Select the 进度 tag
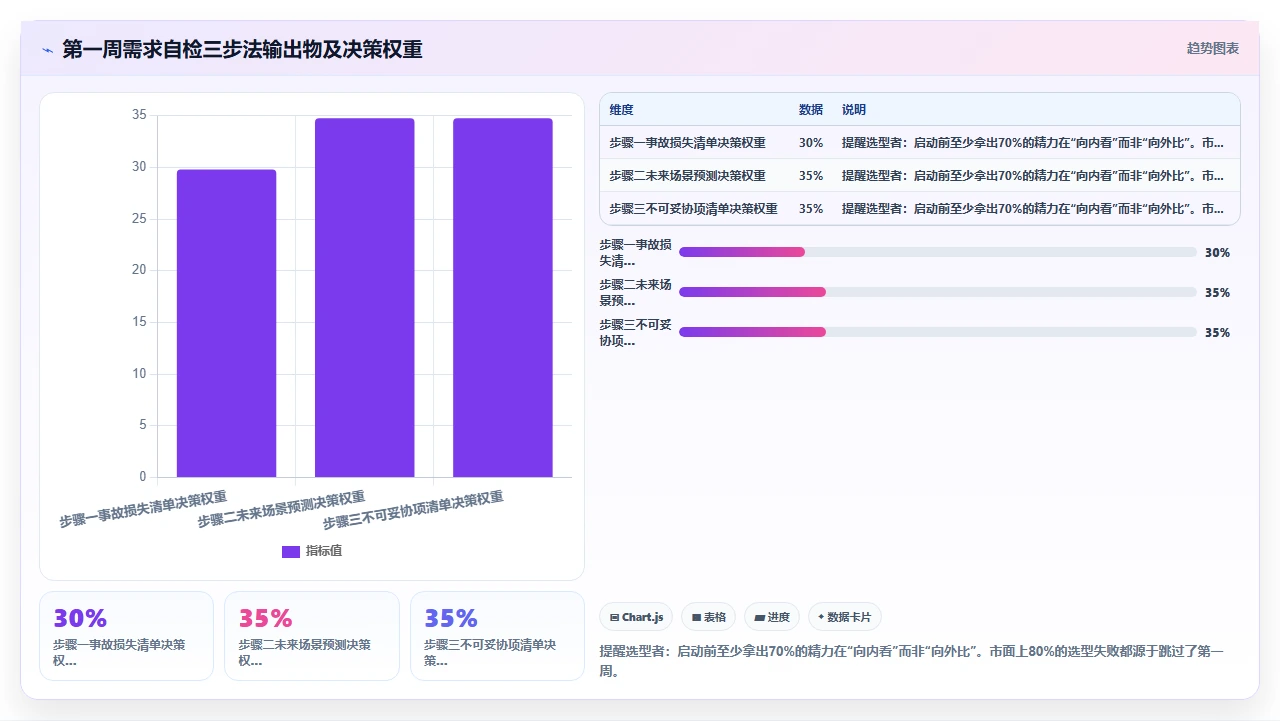Image resolution: width=1280 pixels, height=721 pixels. [x=772, y=617]
